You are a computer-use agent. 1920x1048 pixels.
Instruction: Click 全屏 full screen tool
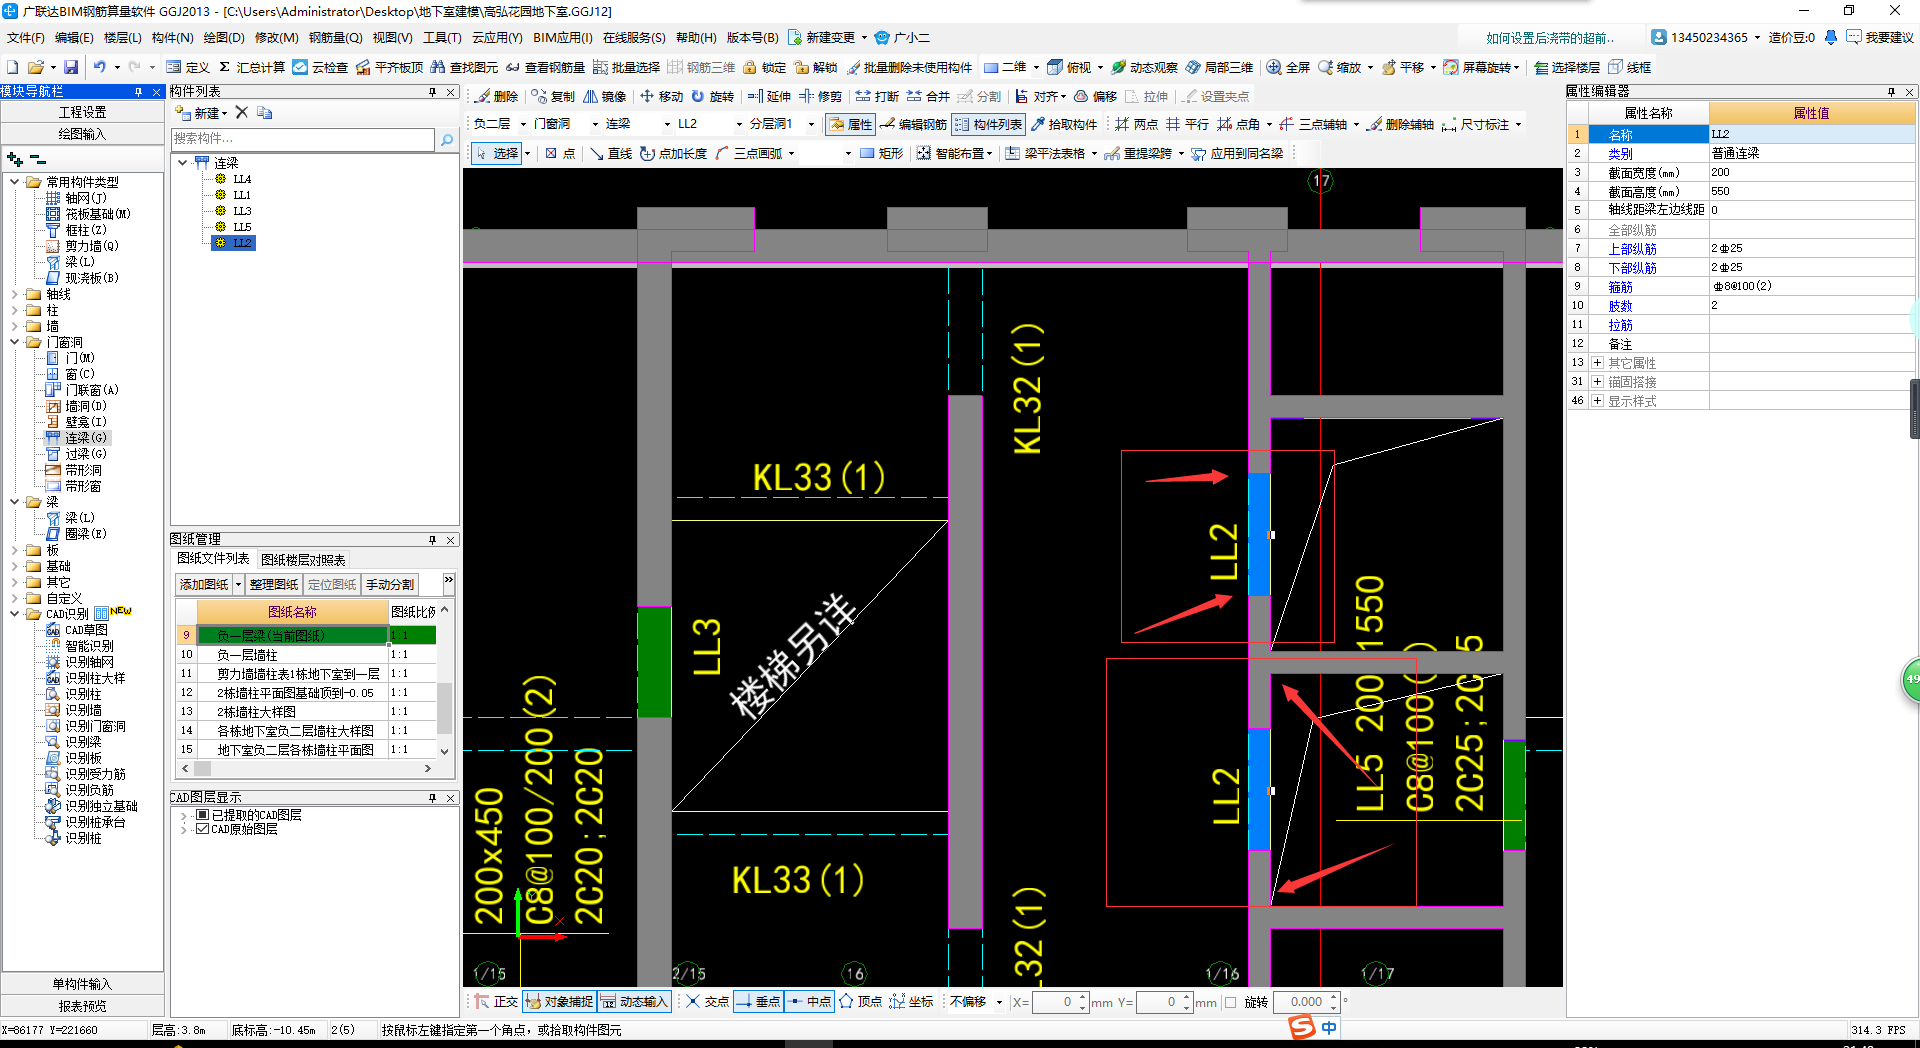1288,67
